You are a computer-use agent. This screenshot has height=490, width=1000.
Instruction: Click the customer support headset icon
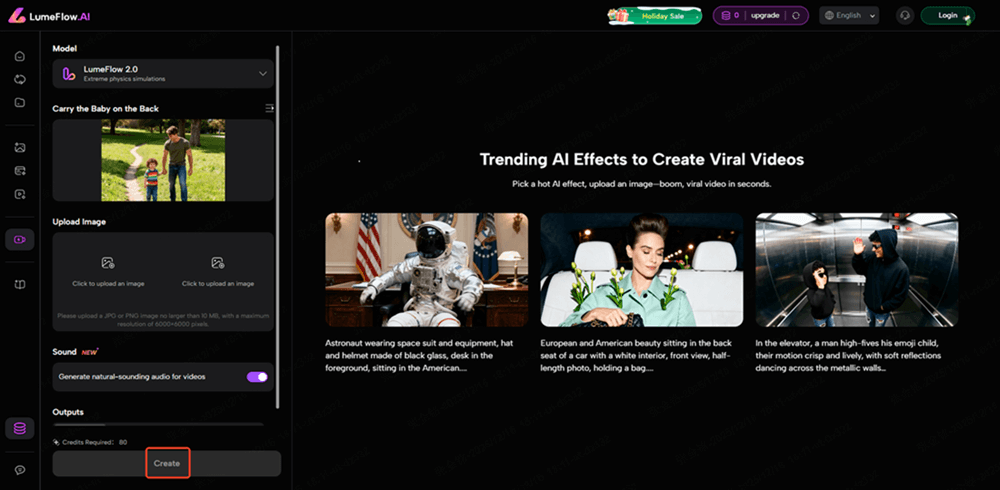905,15
